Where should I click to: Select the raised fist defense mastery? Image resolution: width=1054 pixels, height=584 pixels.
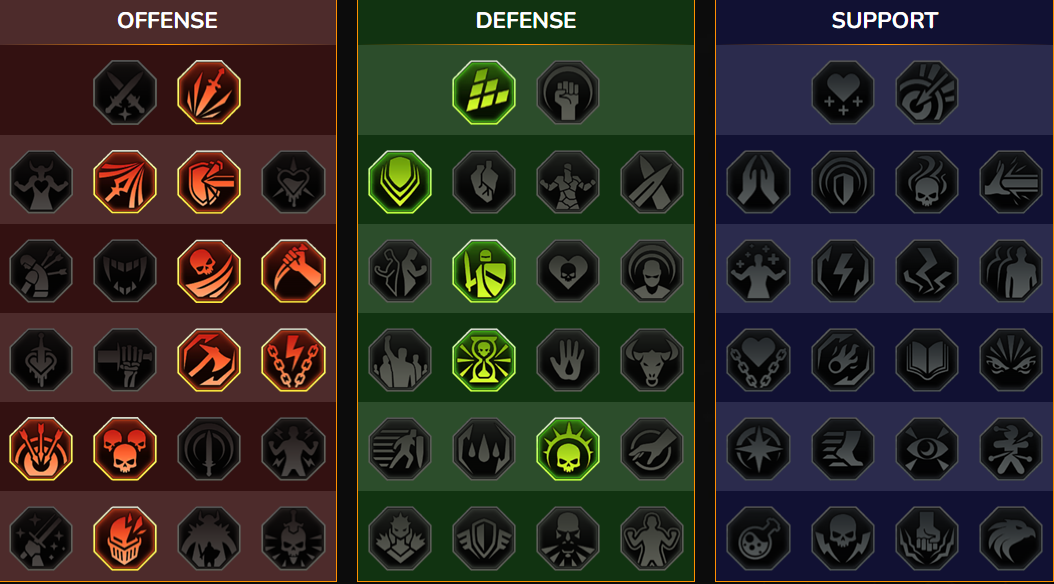568,93
